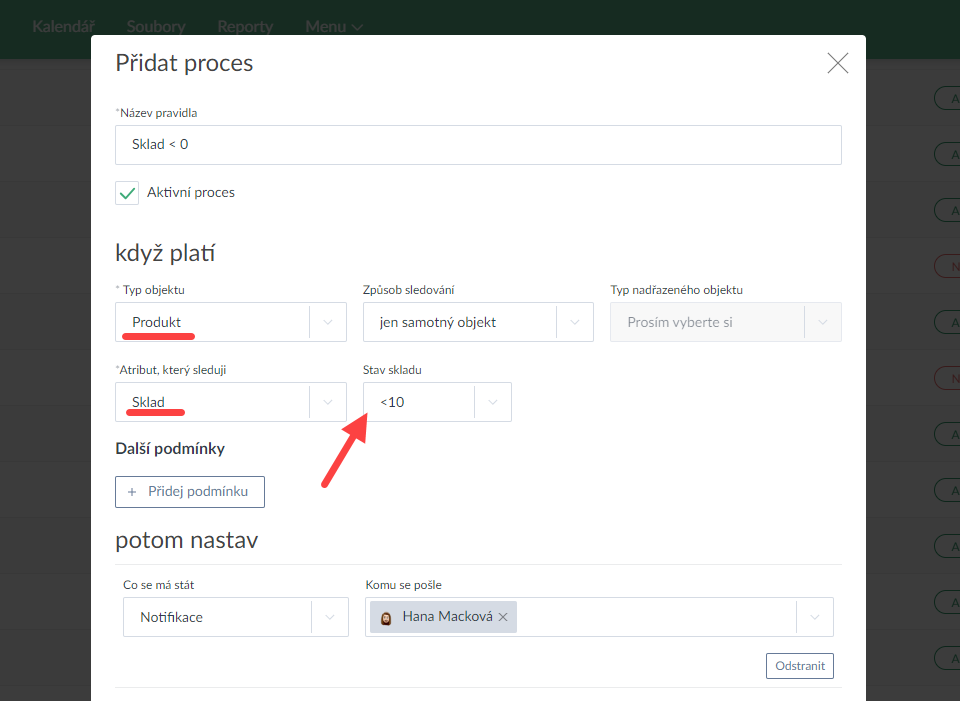Image resolution: width=960 pixels, height=701 pixels.
Task: Open the Soubory menu item
Action: click(x=156, y=27)
